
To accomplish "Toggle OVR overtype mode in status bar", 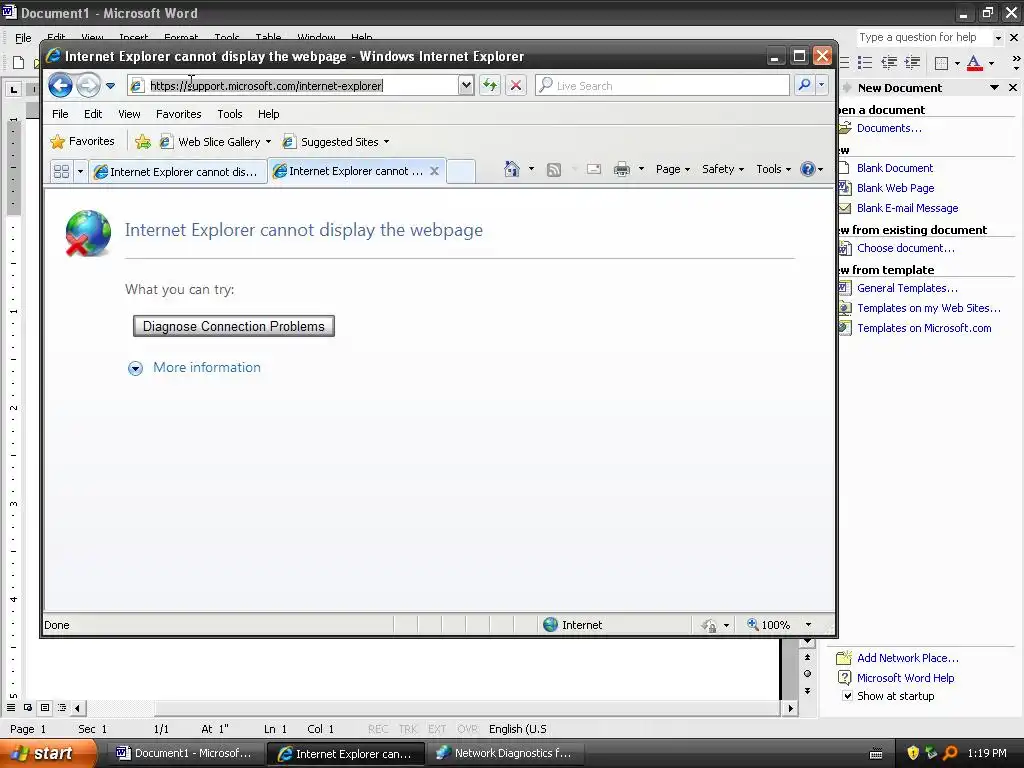I will (467, 729).
